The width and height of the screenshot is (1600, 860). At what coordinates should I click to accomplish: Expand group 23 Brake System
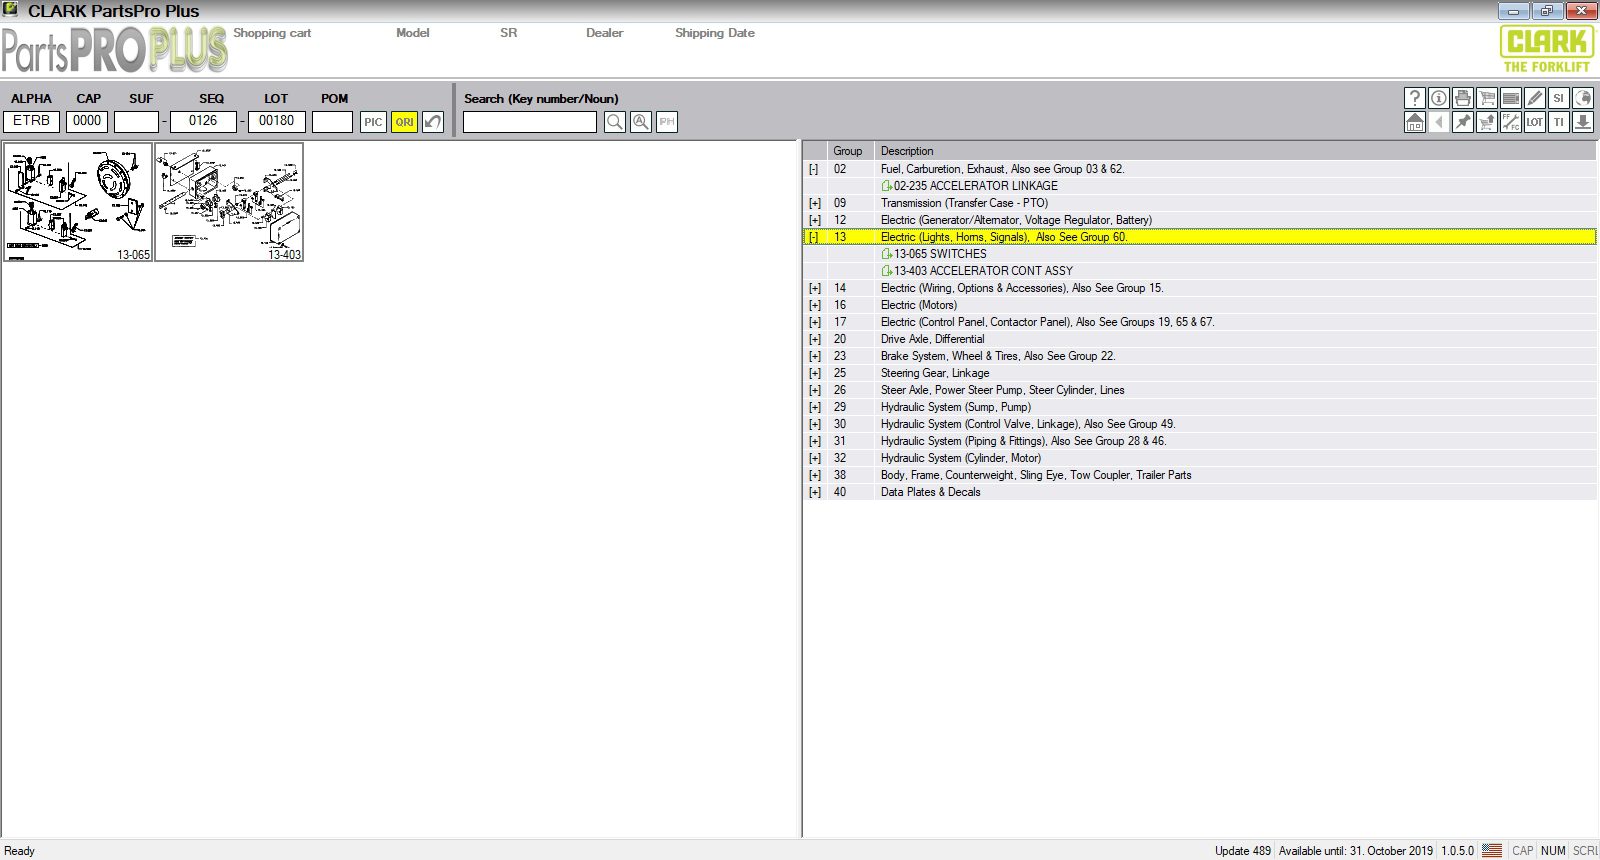[814, 356]
